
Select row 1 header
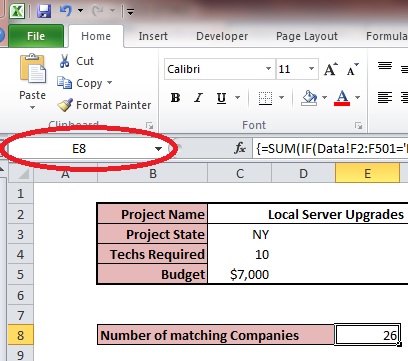(x=21, y=193)
